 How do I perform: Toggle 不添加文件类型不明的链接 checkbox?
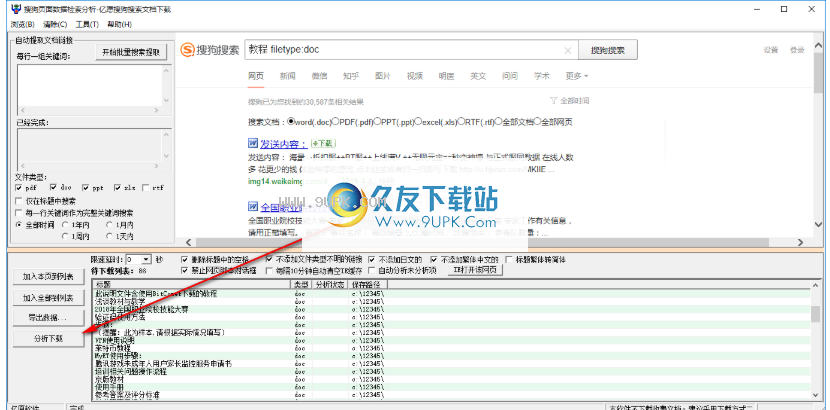tap(269, 260)
